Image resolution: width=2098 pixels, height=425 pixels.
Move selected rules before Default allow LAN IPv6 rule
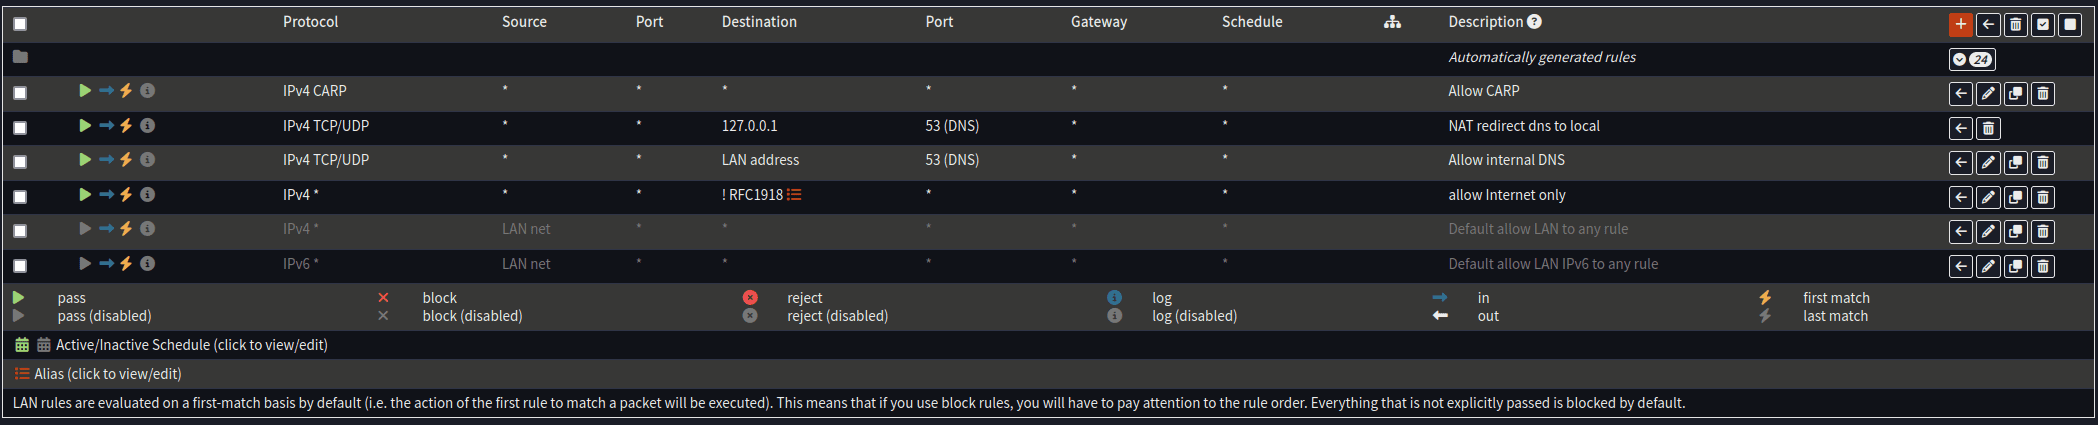click(x=1961, y=267)
